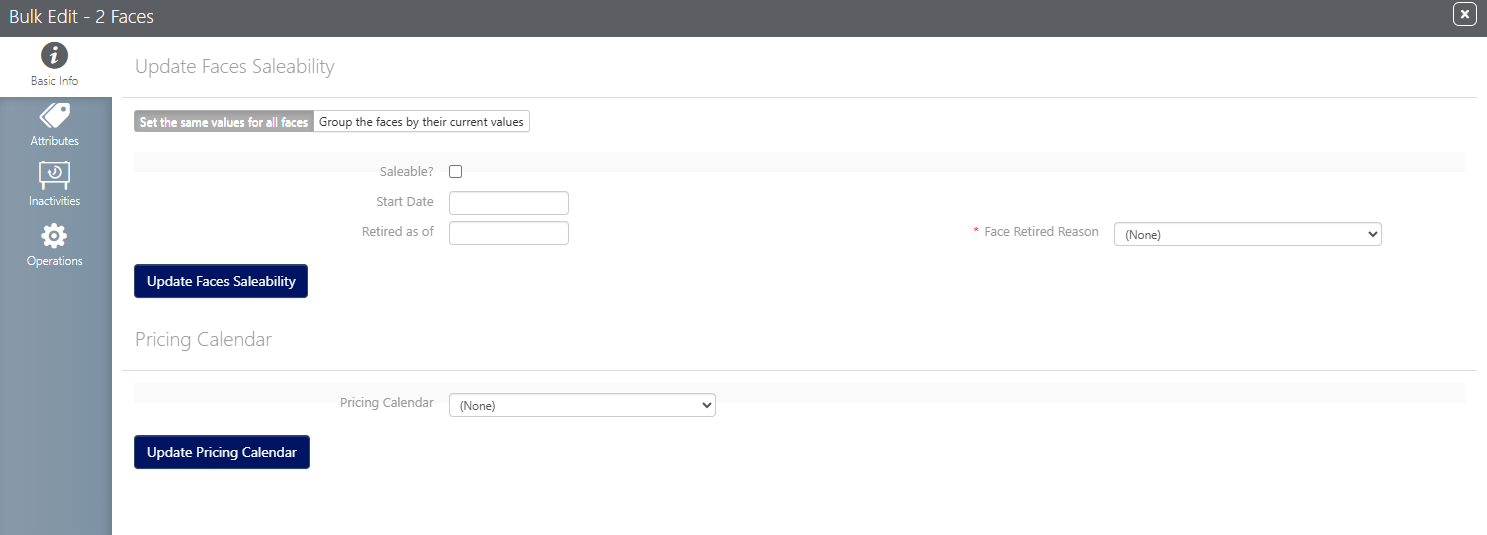Open the Pricing Calendar dropdown
This screenshot has height=535, width=1487.
point(582,405)
